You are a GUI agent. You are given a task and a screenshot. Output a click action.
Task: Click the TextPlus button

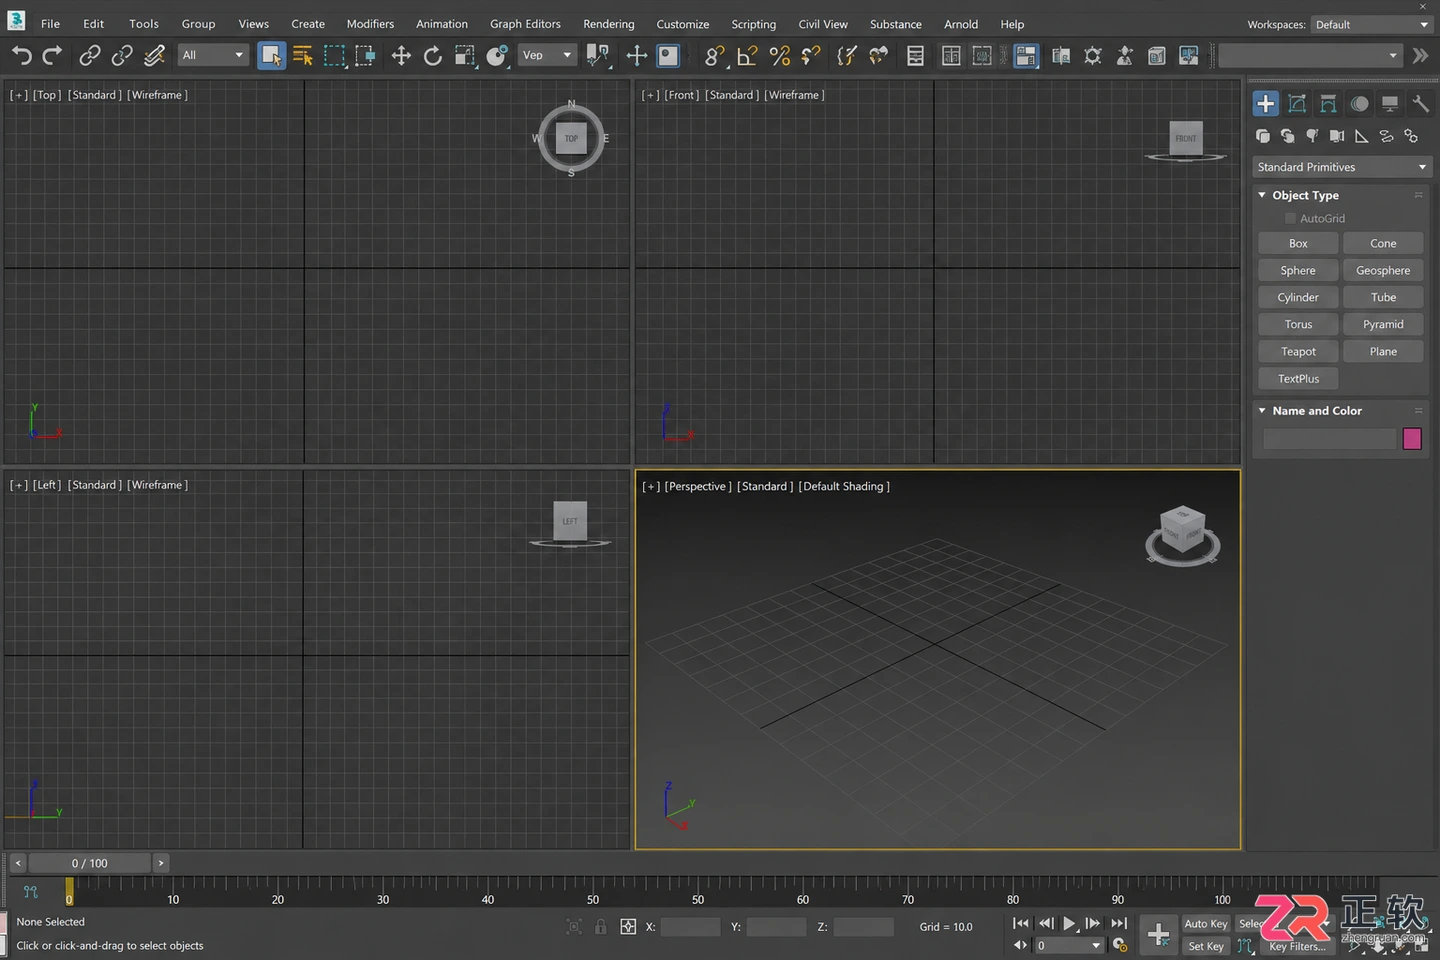tap(1298, 378)
